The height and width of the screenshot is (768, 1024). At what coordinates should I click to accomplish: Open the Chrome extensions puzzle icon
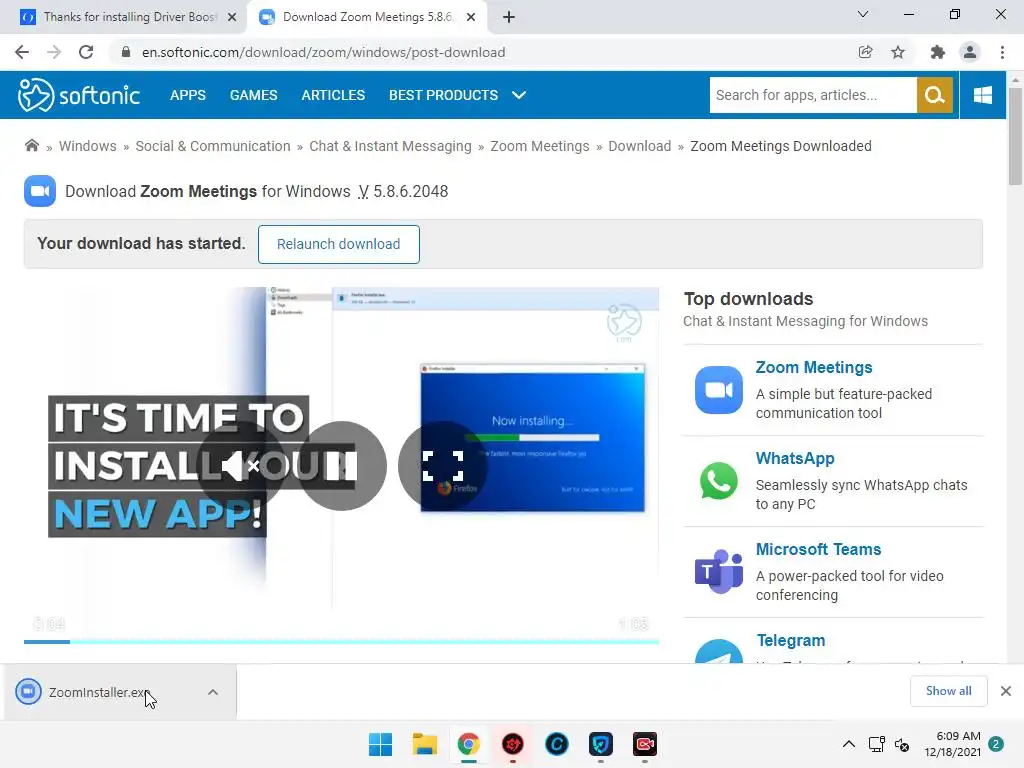tap(937, 52)
